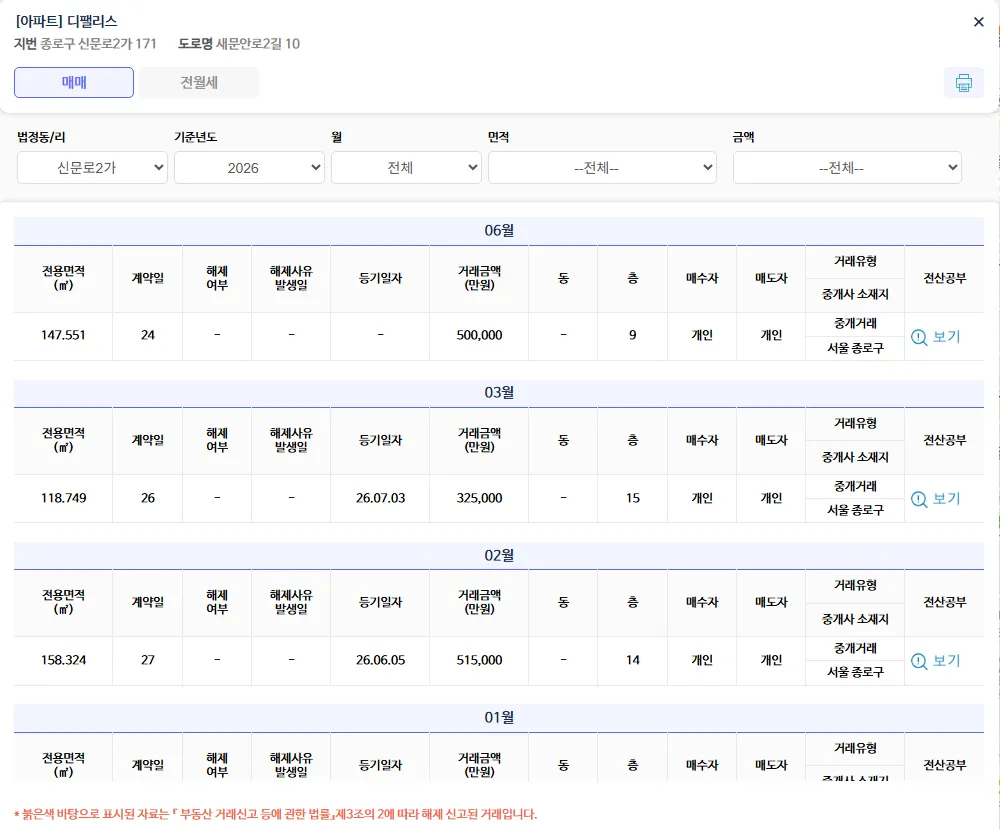Click the lot address 종로구 신문로2가 171
1000x830 pixels.
pyautogui.click(x=98, y=44)
